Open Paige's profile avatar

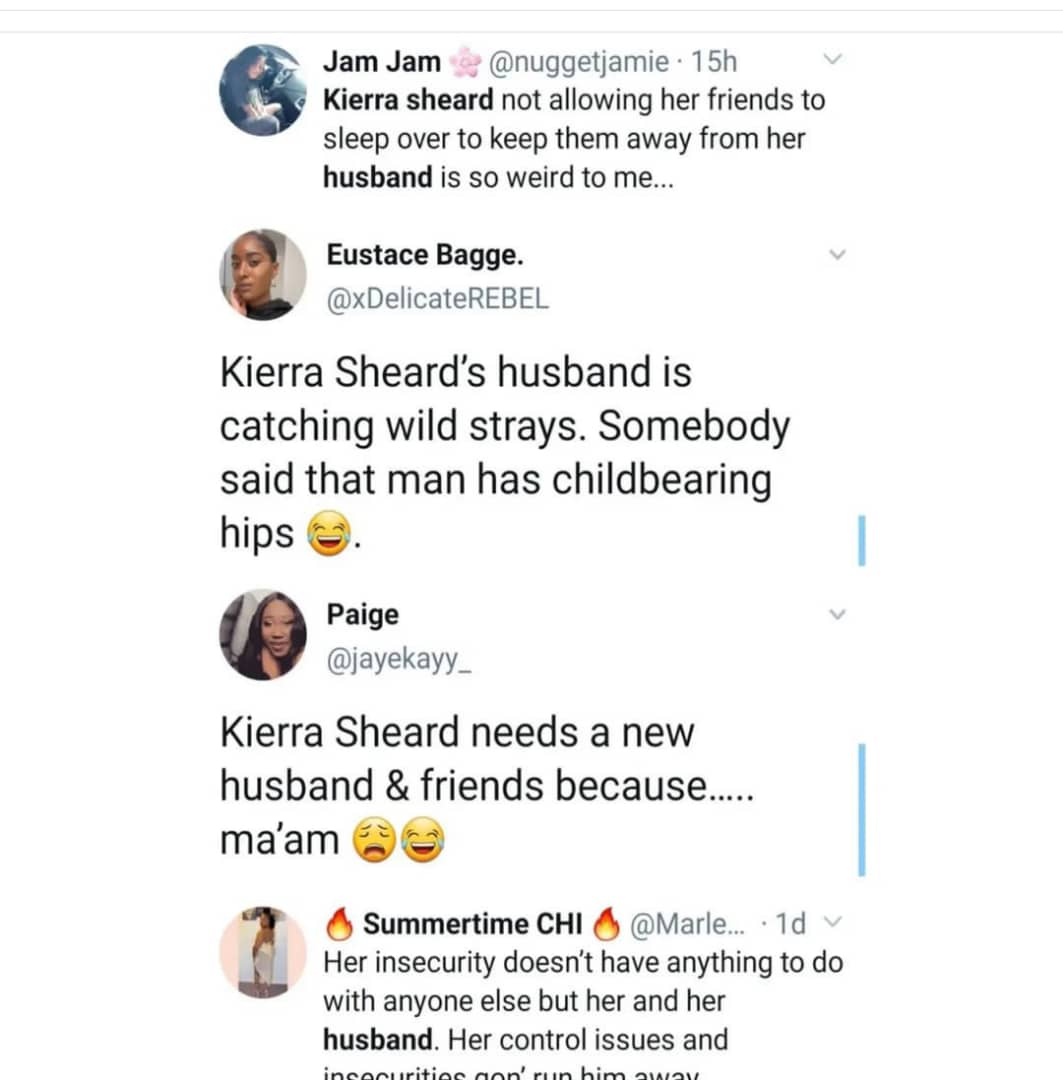tap(262, 634)
